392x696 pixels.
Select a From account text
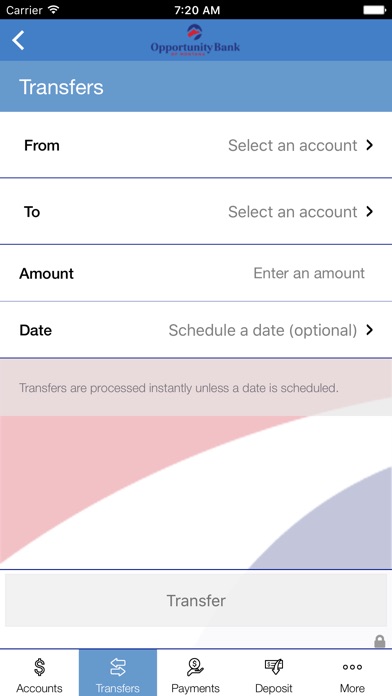293,145
